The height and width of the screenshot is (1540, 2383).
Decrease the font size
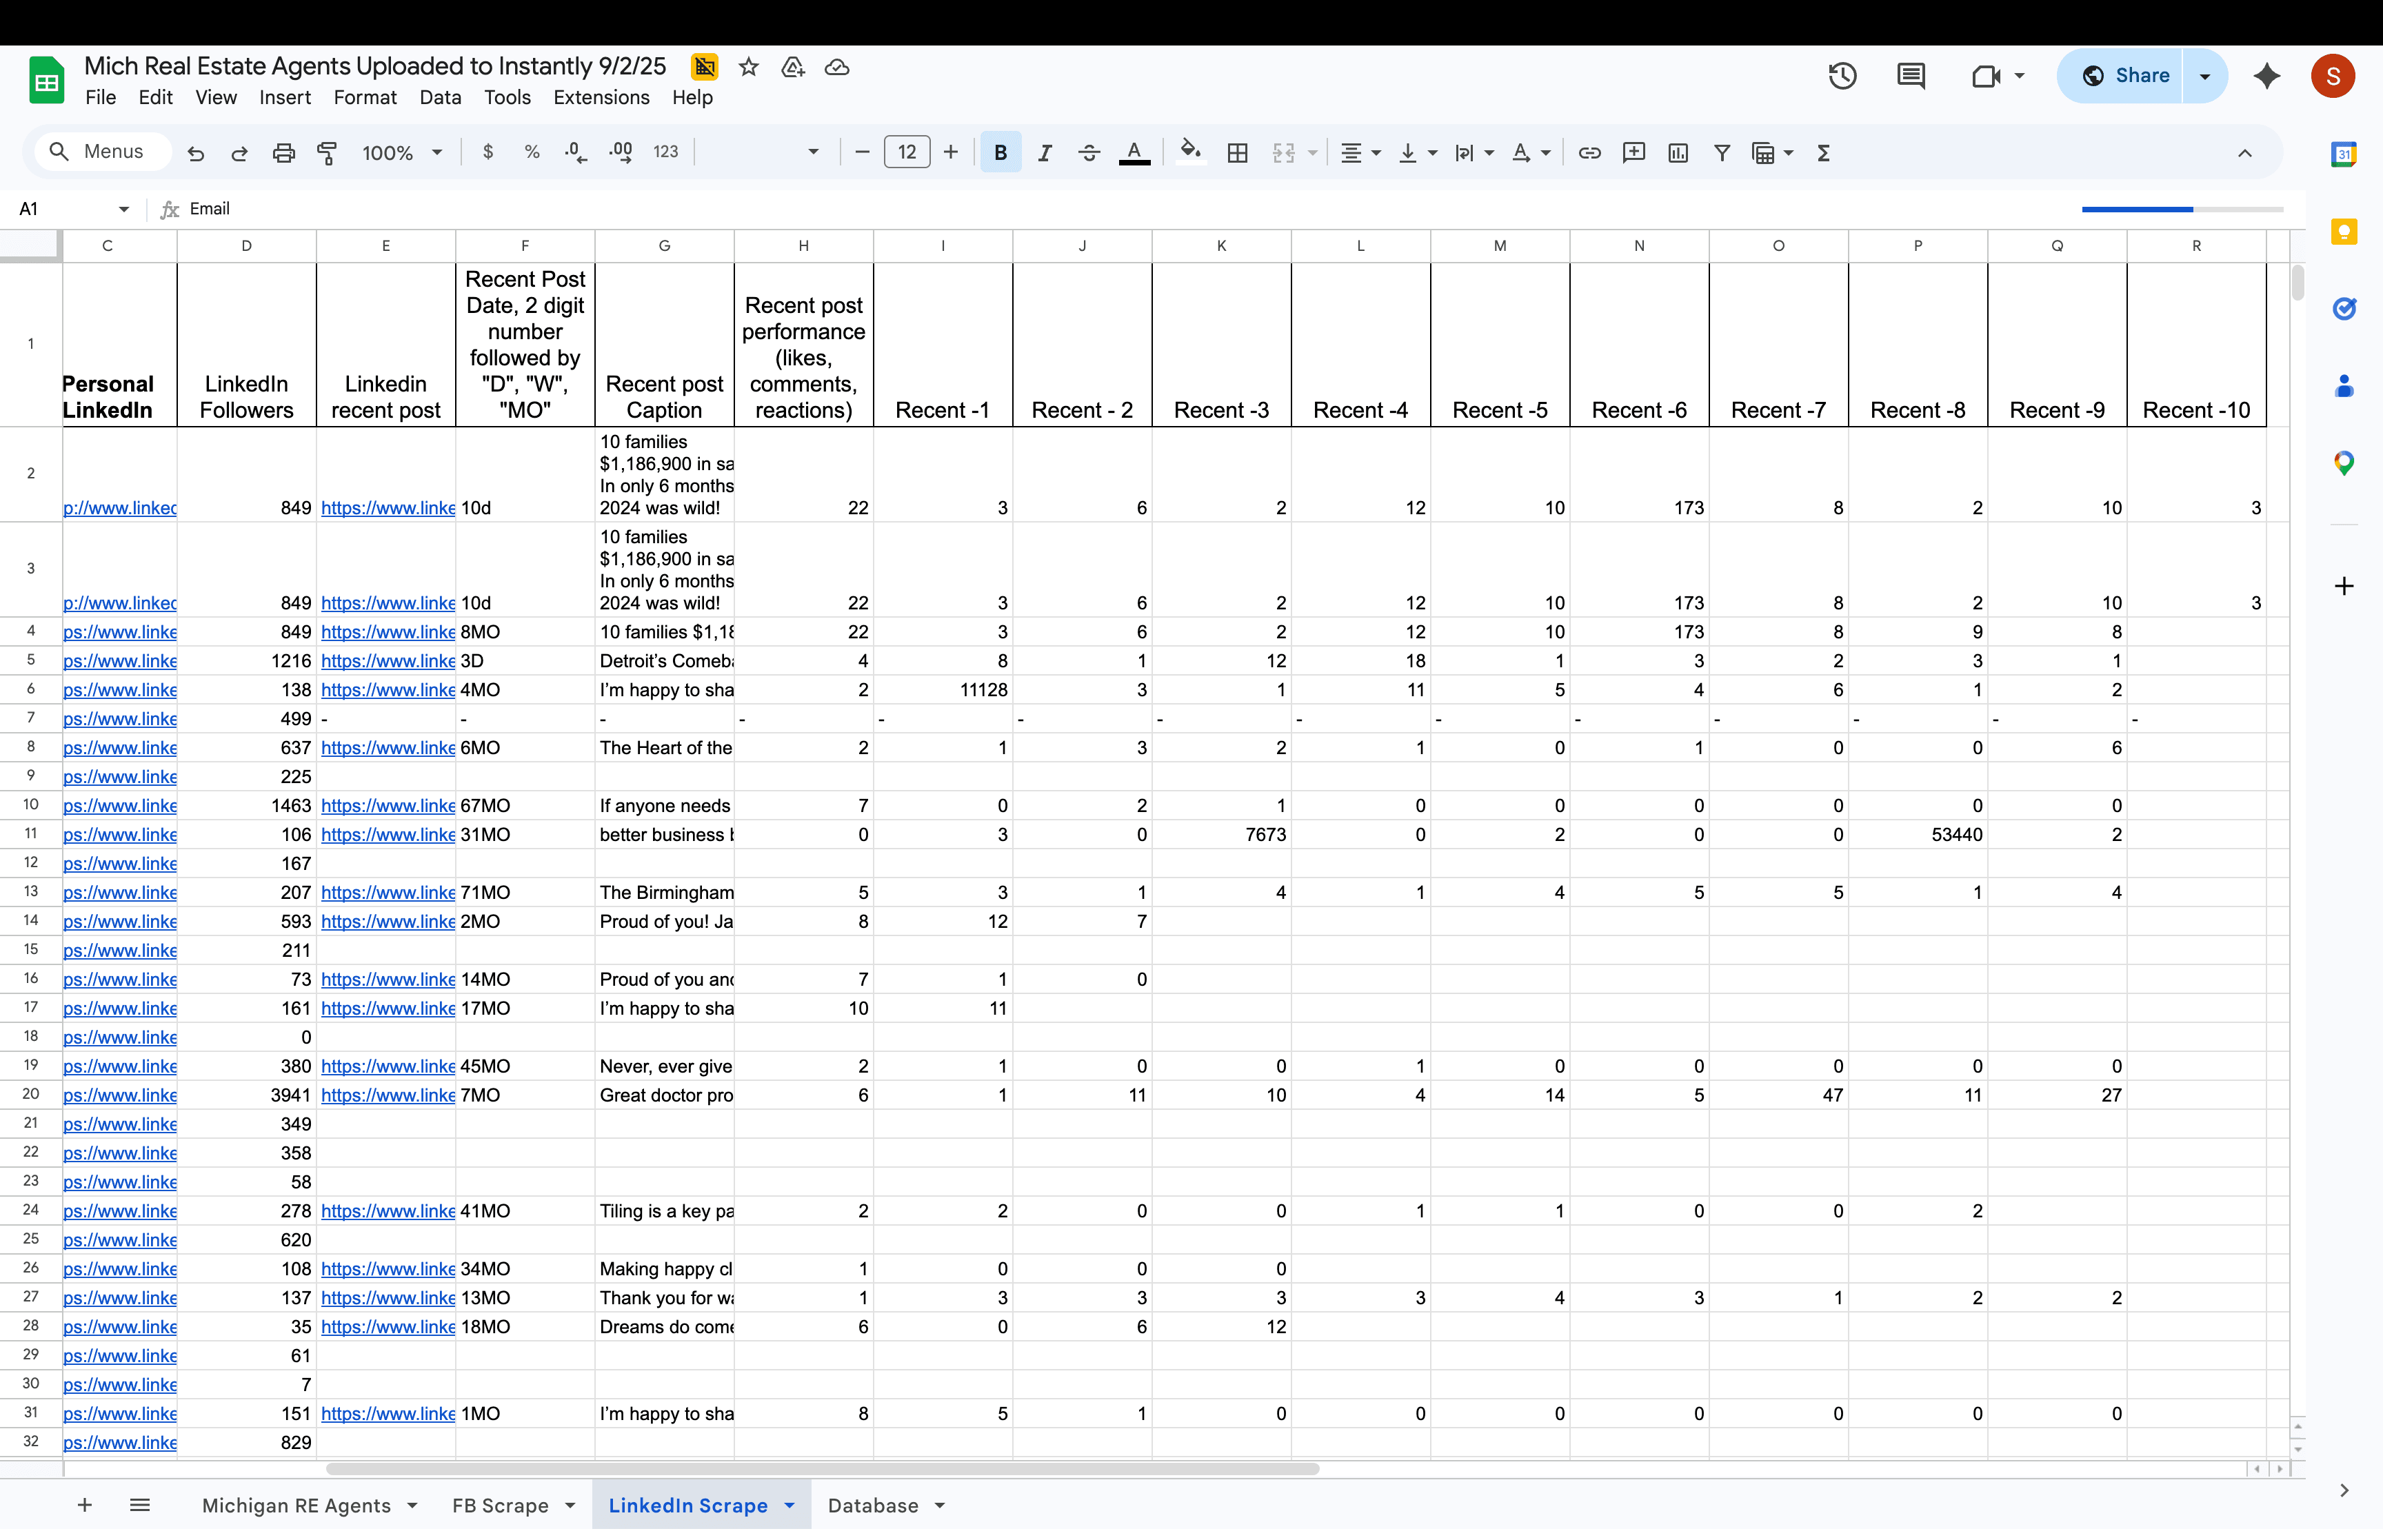[862, 152]
